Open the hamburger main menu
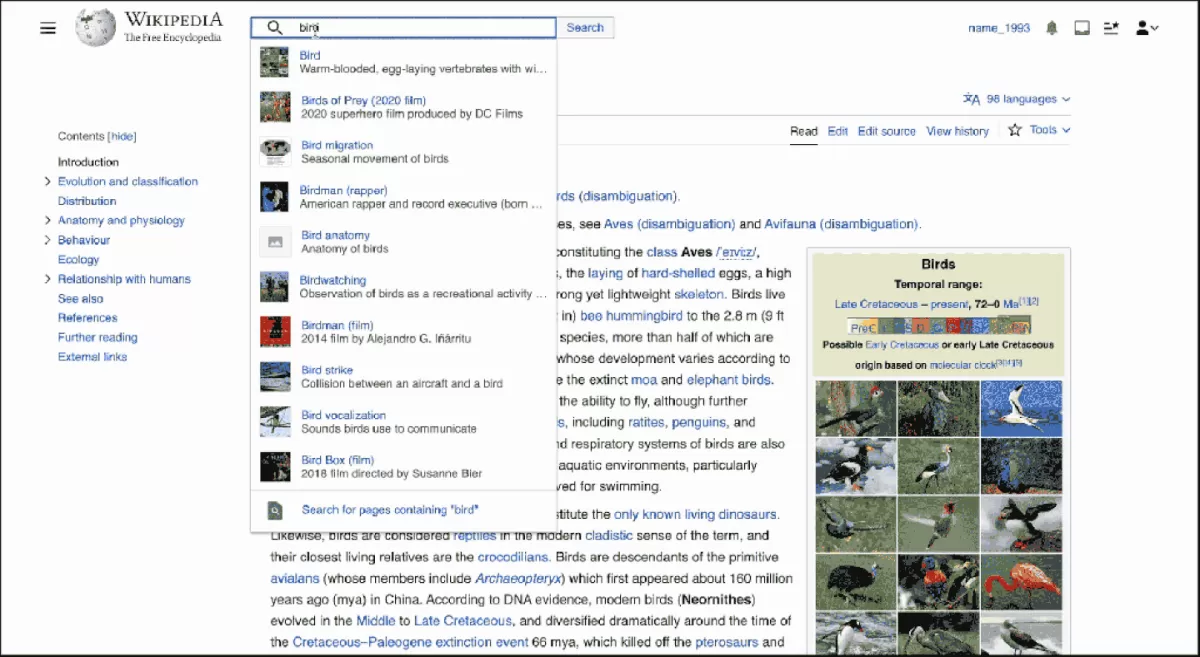Viewport: 1200px width, 657px height. [x=47, y=28]
